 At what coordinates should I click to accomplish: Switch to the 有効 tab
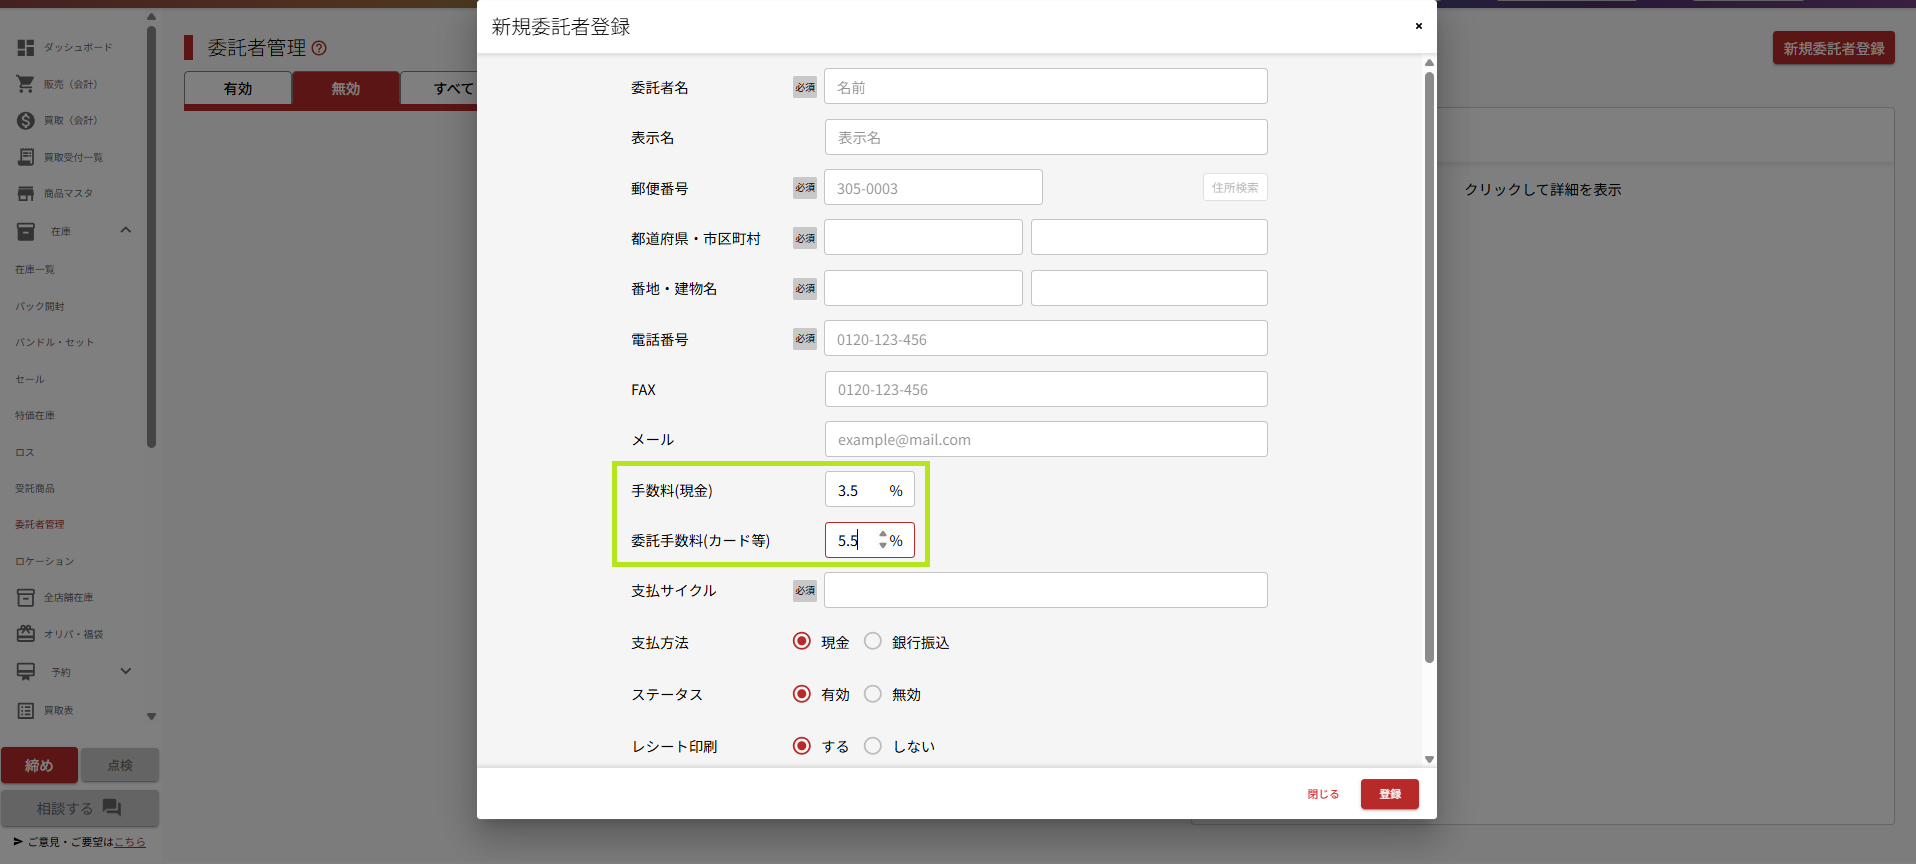pyautogui.click(x=238, y=89)
